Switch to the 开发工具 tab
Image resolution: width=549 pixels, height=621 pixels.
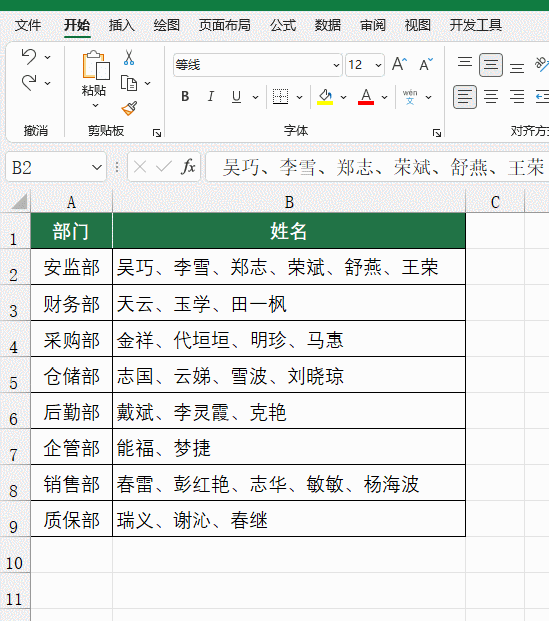coord(476,25)
